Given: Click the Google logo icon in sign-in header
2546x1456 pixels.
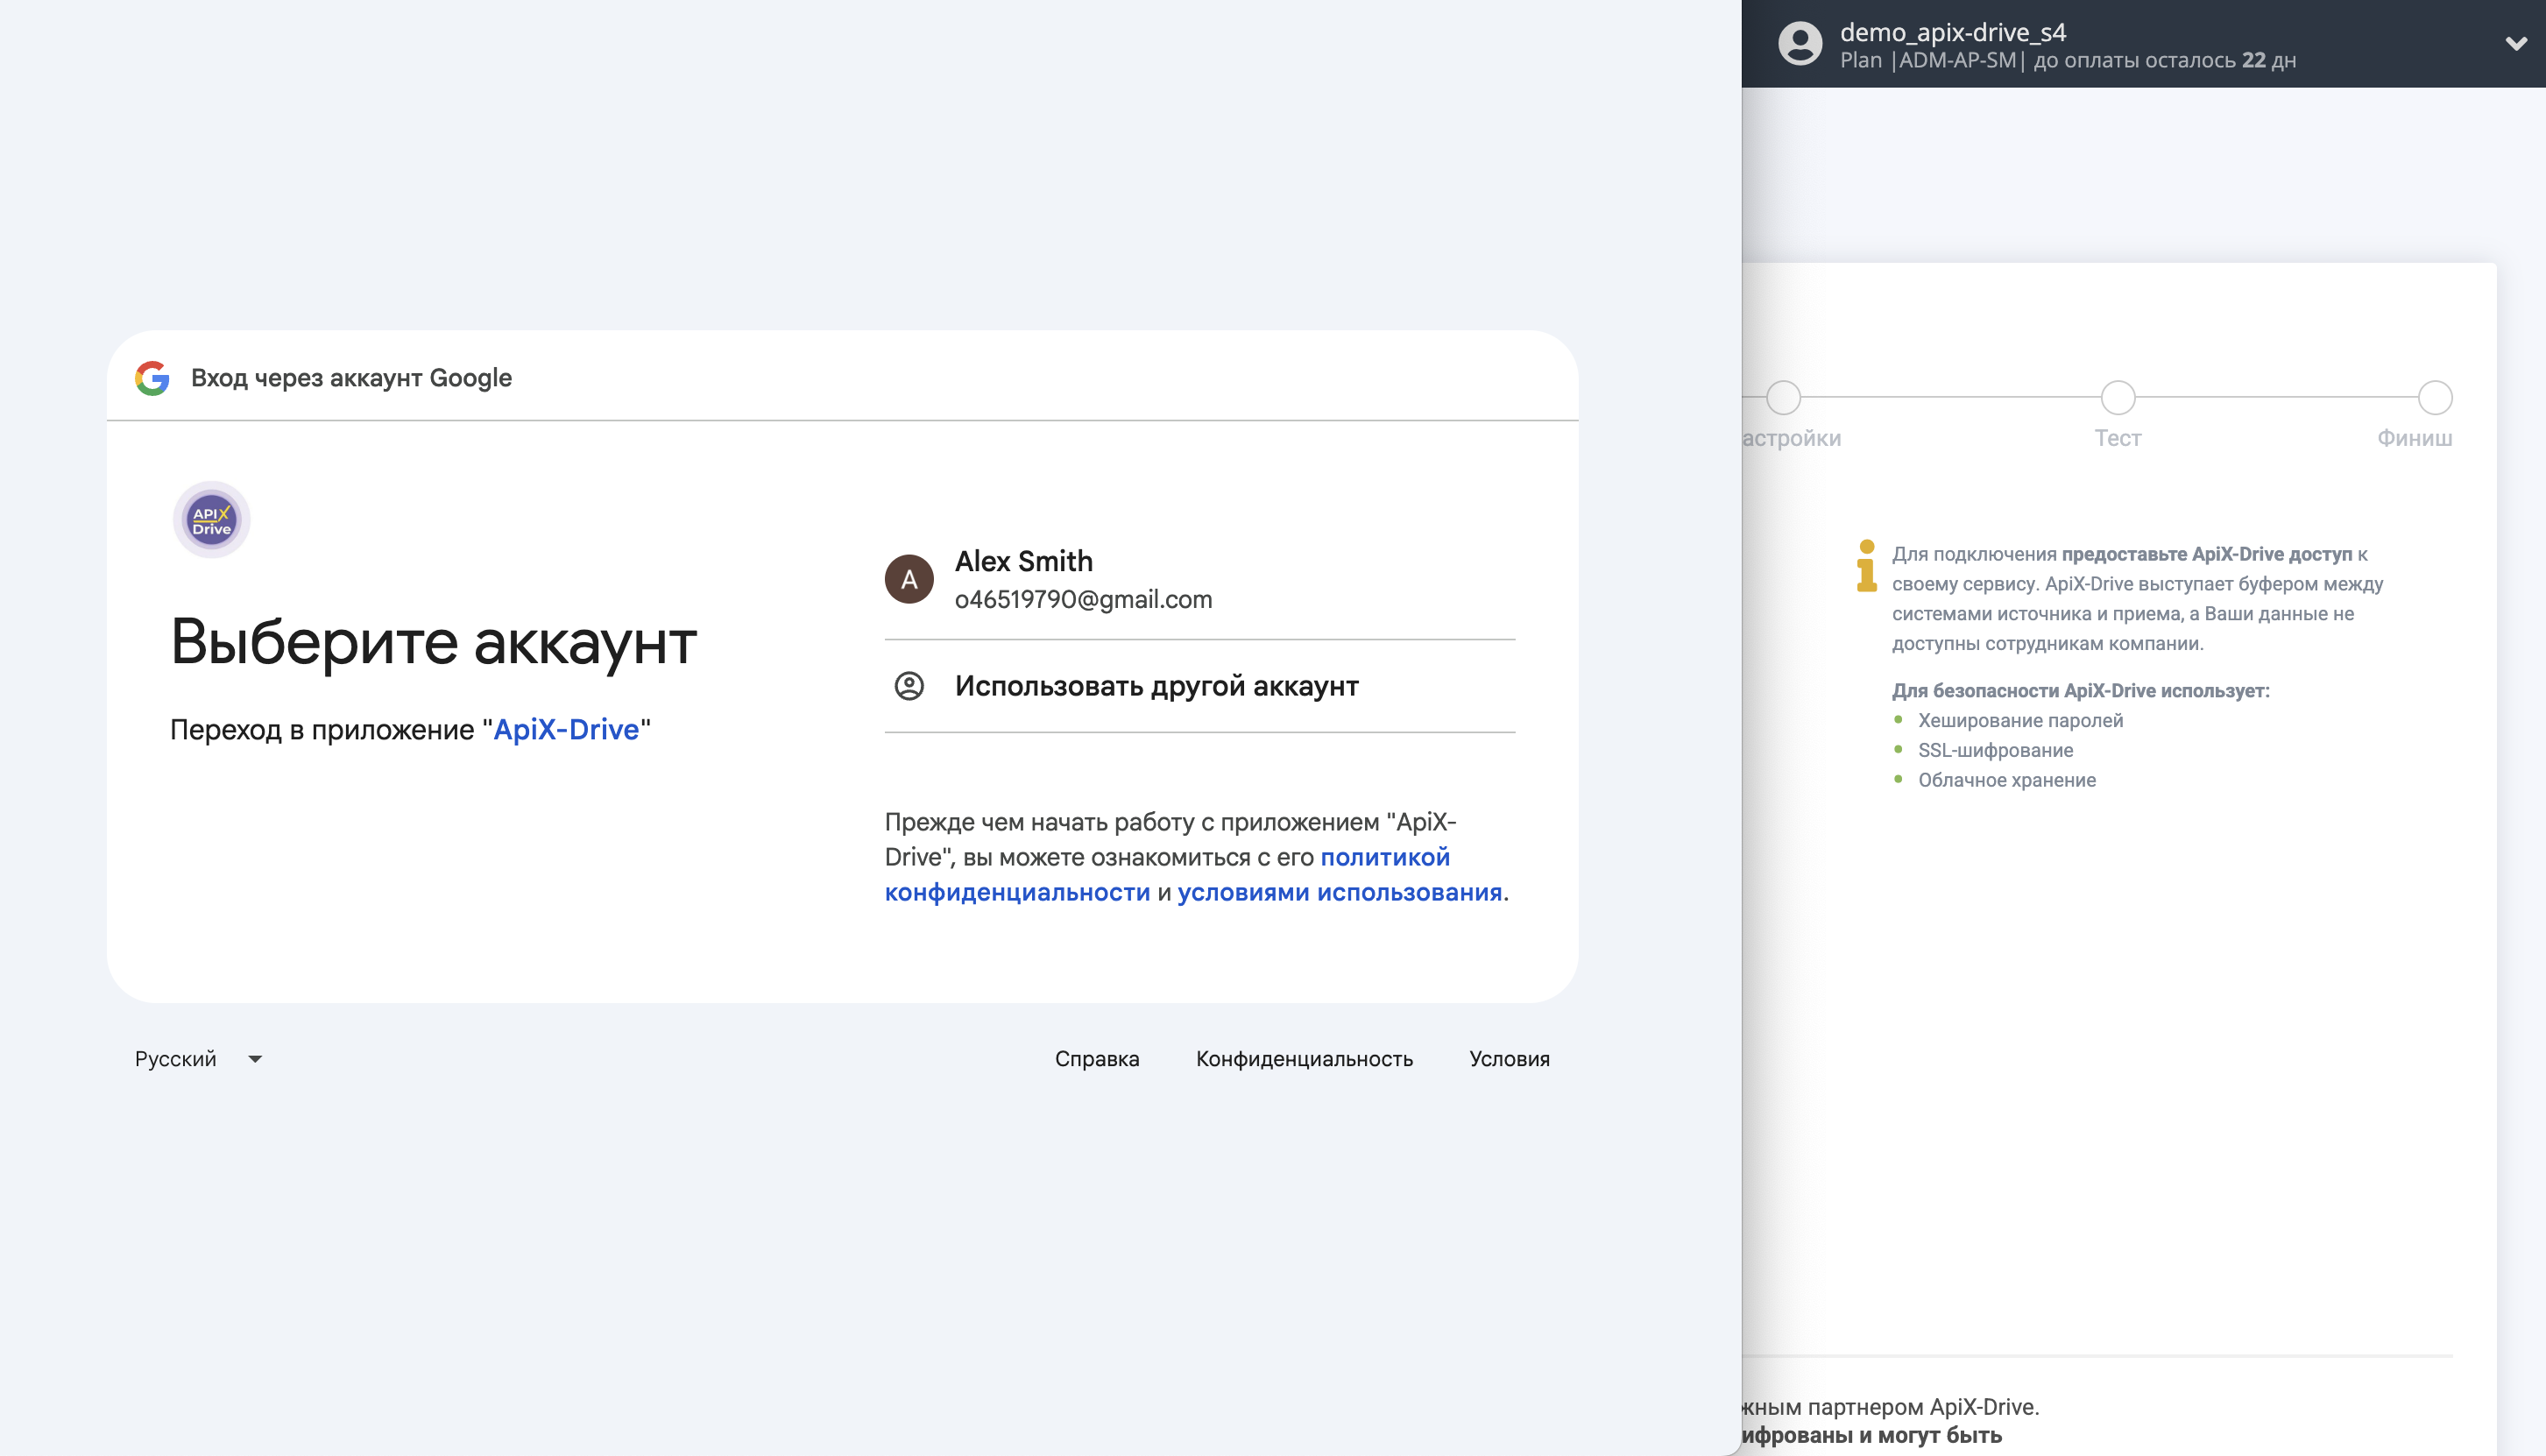Looking at the screenshot, I should coord(152,378).
